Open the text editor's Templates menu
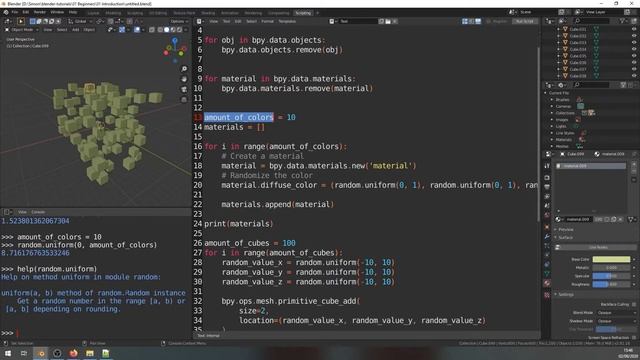The height and width of the screenshot is (360, 640). pyautogui.click(x=287, y=21)
